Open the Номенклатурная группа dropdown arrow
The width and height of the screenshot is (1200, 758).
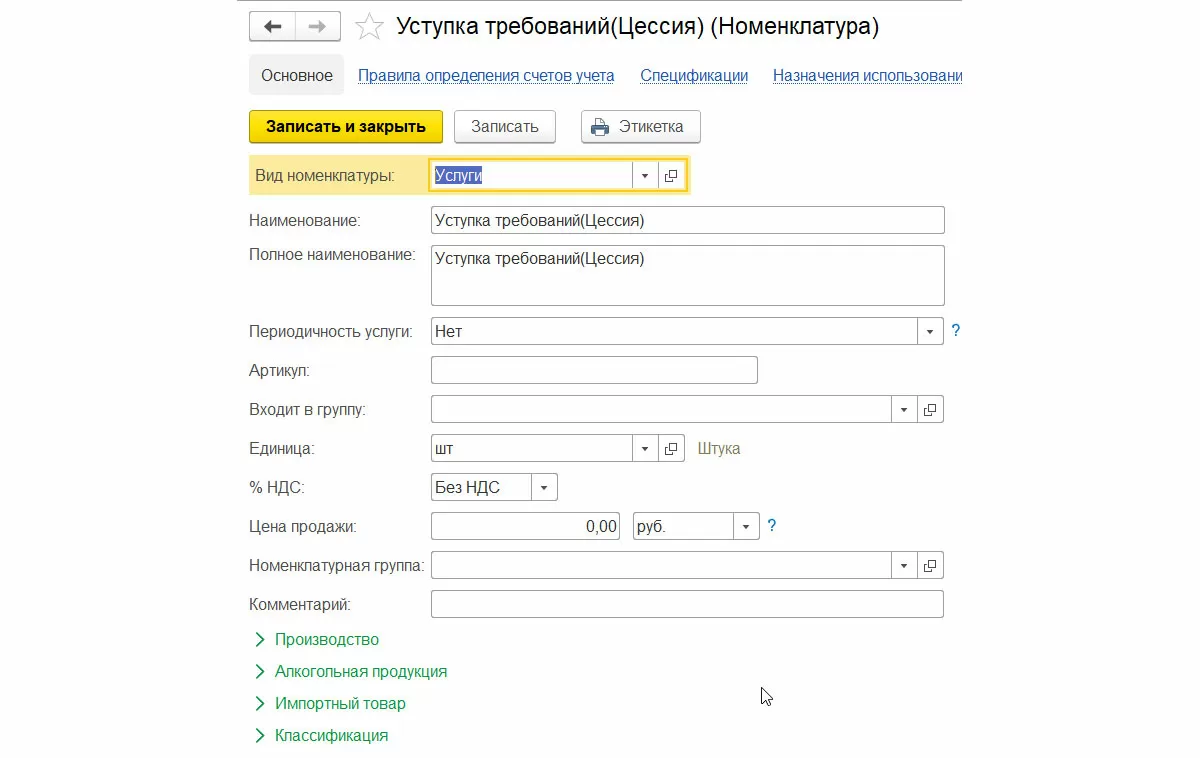tap(904, 566)
